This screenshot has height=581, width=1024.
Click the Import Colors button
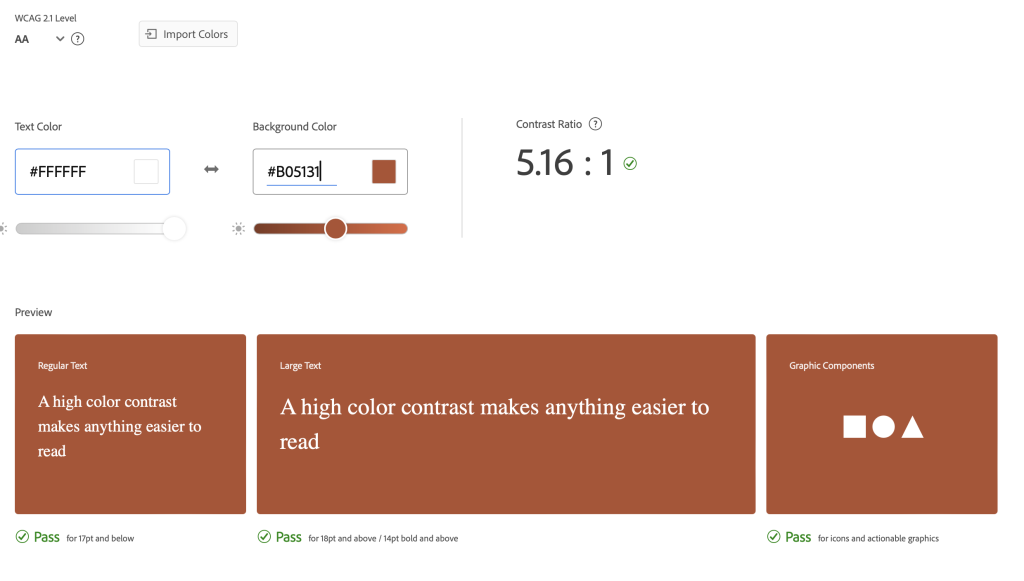tap(188, 34)
